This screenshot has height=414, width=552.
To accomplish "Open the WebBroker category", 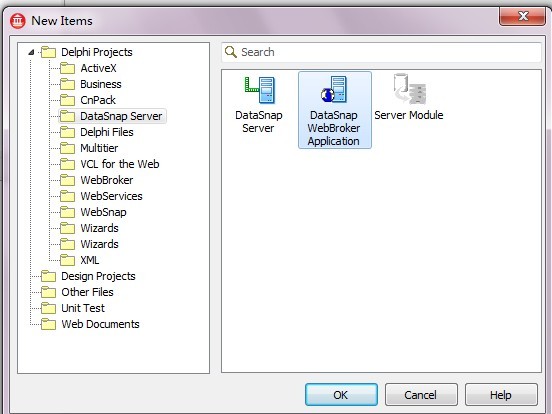I will click(x=107, y=180).
